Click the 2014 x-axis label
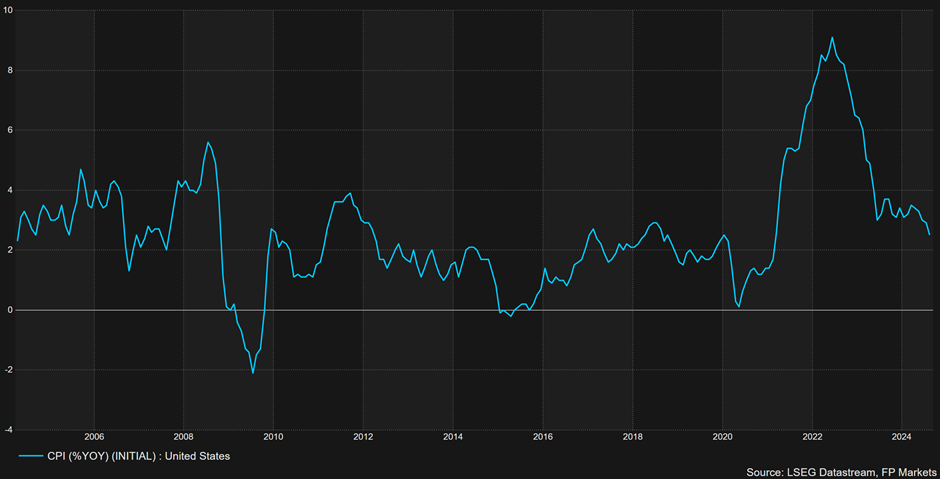Image resolution: width=940 pixels, height=479 pixels. click(453, 436)
